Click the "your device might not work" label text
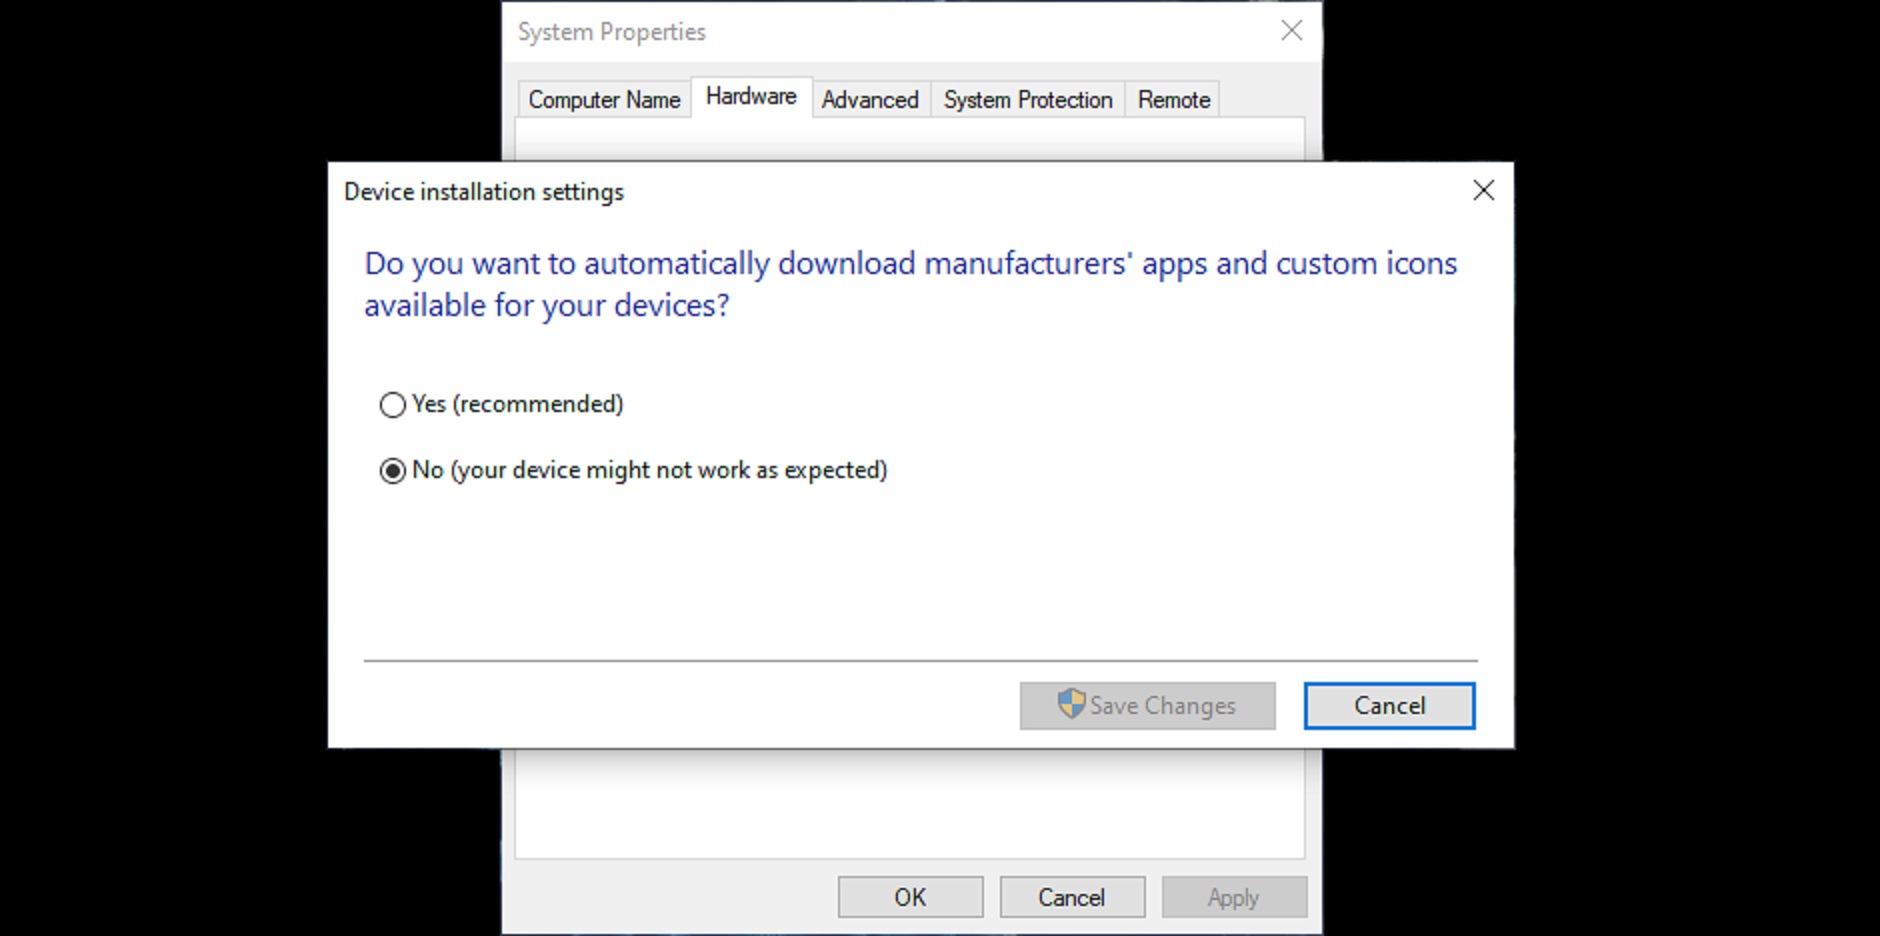This screenshot has height=936, width=1880. pos(668,470)
